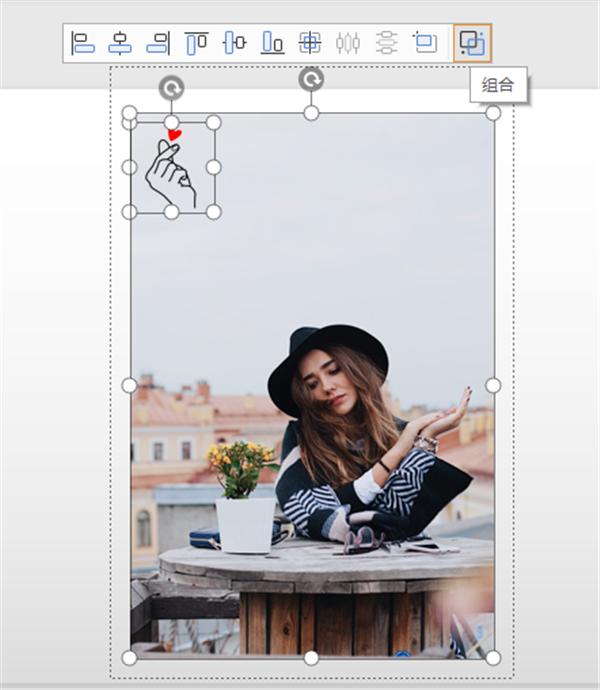
Task: Select the align right icon
Action: (158, 43)
